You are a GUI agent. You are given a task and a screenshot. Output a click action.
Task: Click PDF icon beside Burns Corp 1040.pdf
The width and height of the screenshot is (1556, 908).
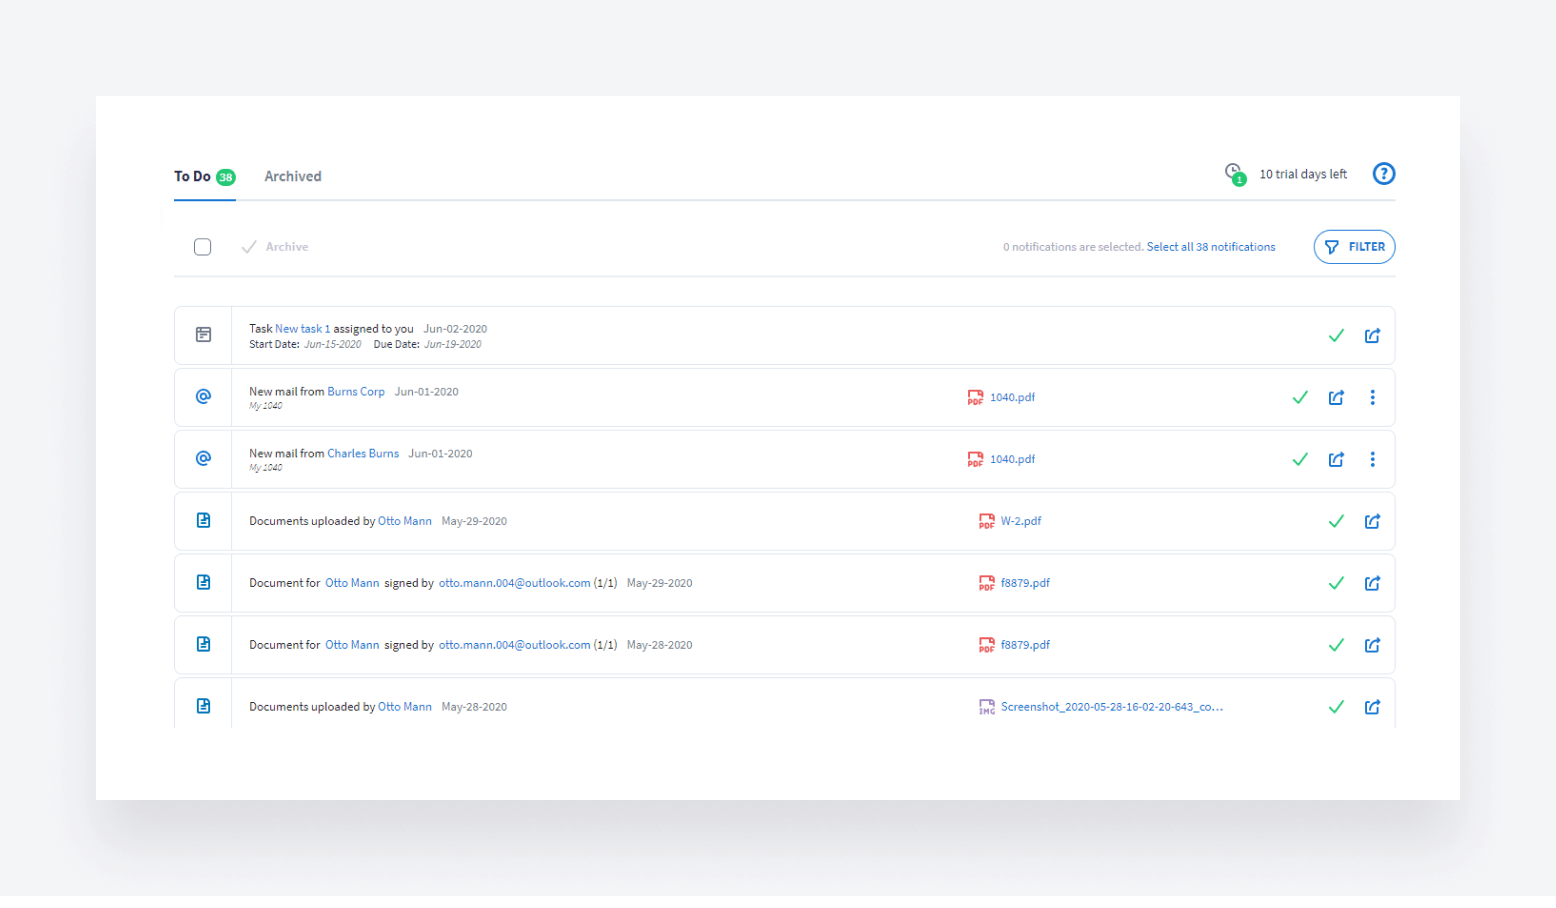click(x=975, y=398)
